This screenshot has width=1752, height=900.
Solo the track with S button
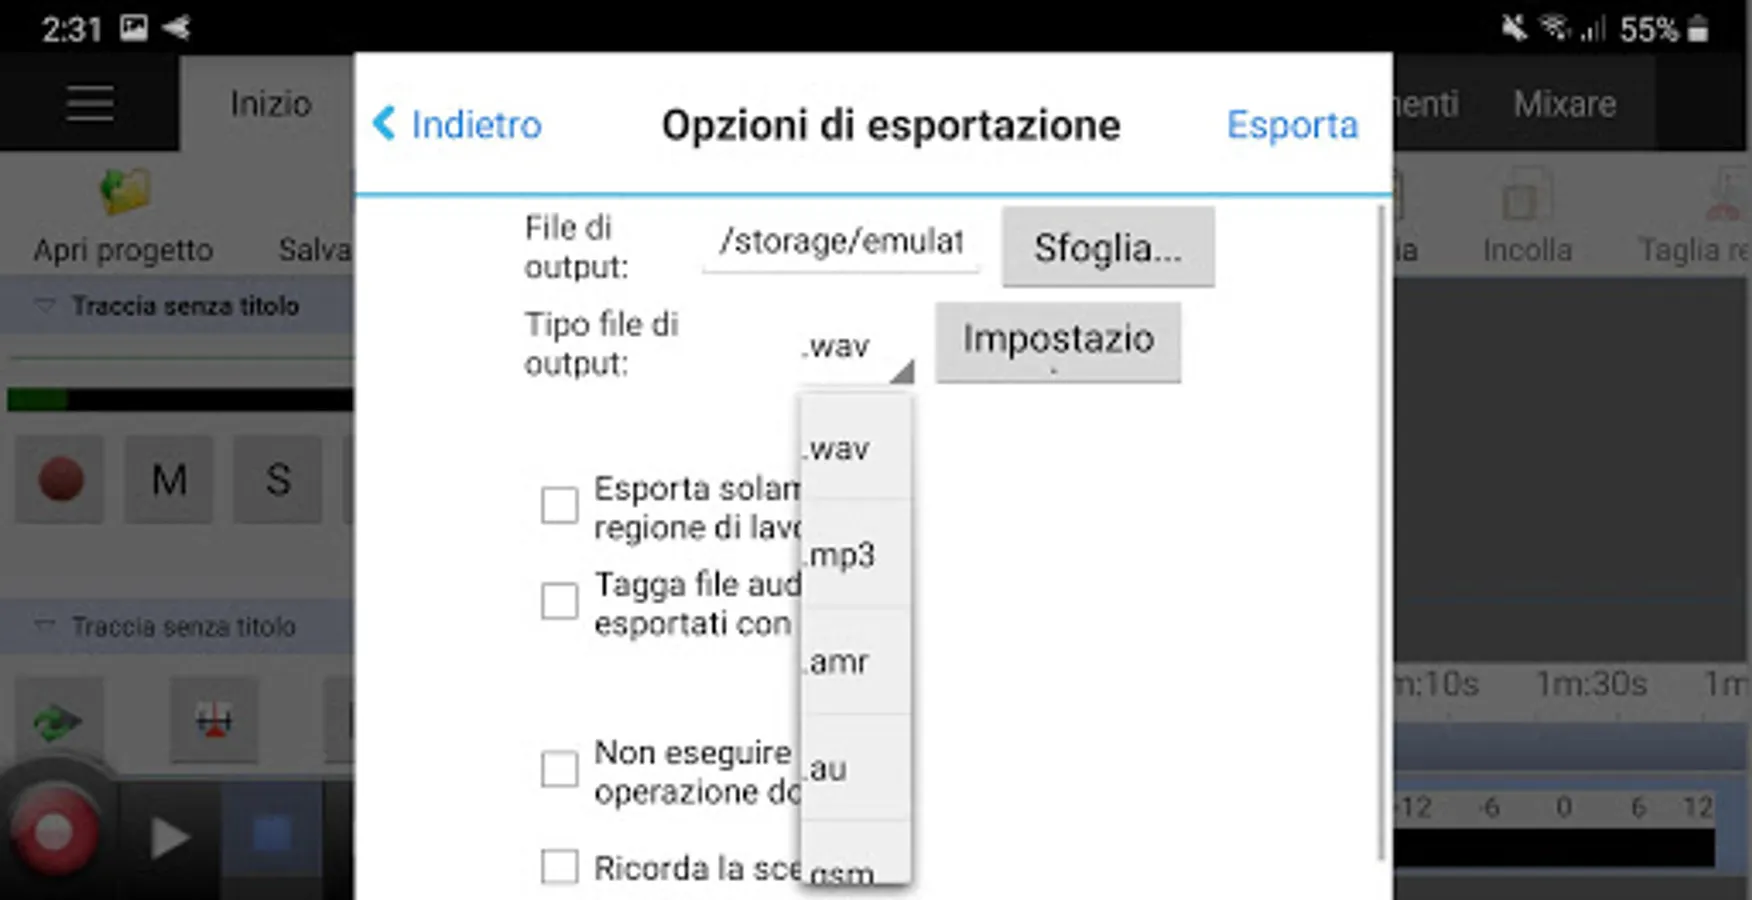click(278, 480)
